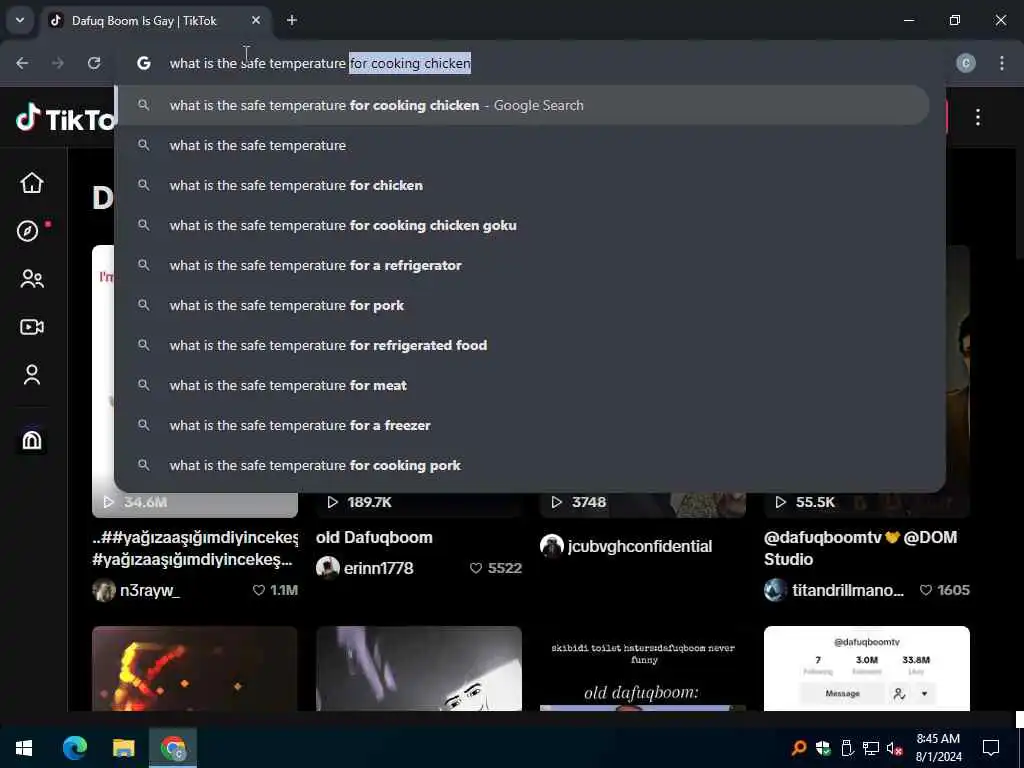
Task: Select suggestion 'what is the safe temperature'
Action: (522, 145)
